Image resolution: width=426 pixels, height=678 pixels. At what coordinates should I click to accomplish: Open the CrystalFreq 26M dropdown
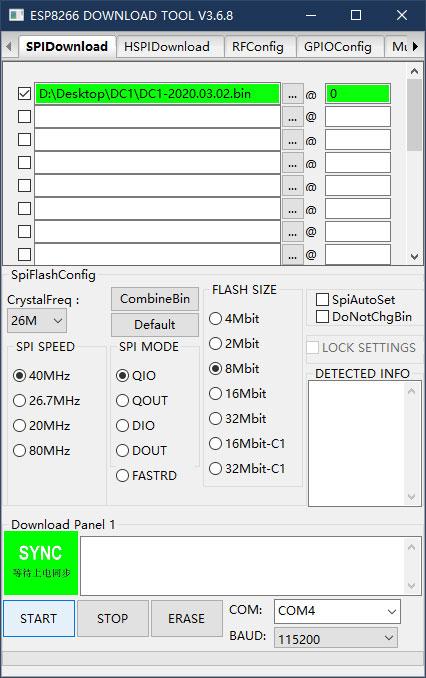(x=37, y=320)
